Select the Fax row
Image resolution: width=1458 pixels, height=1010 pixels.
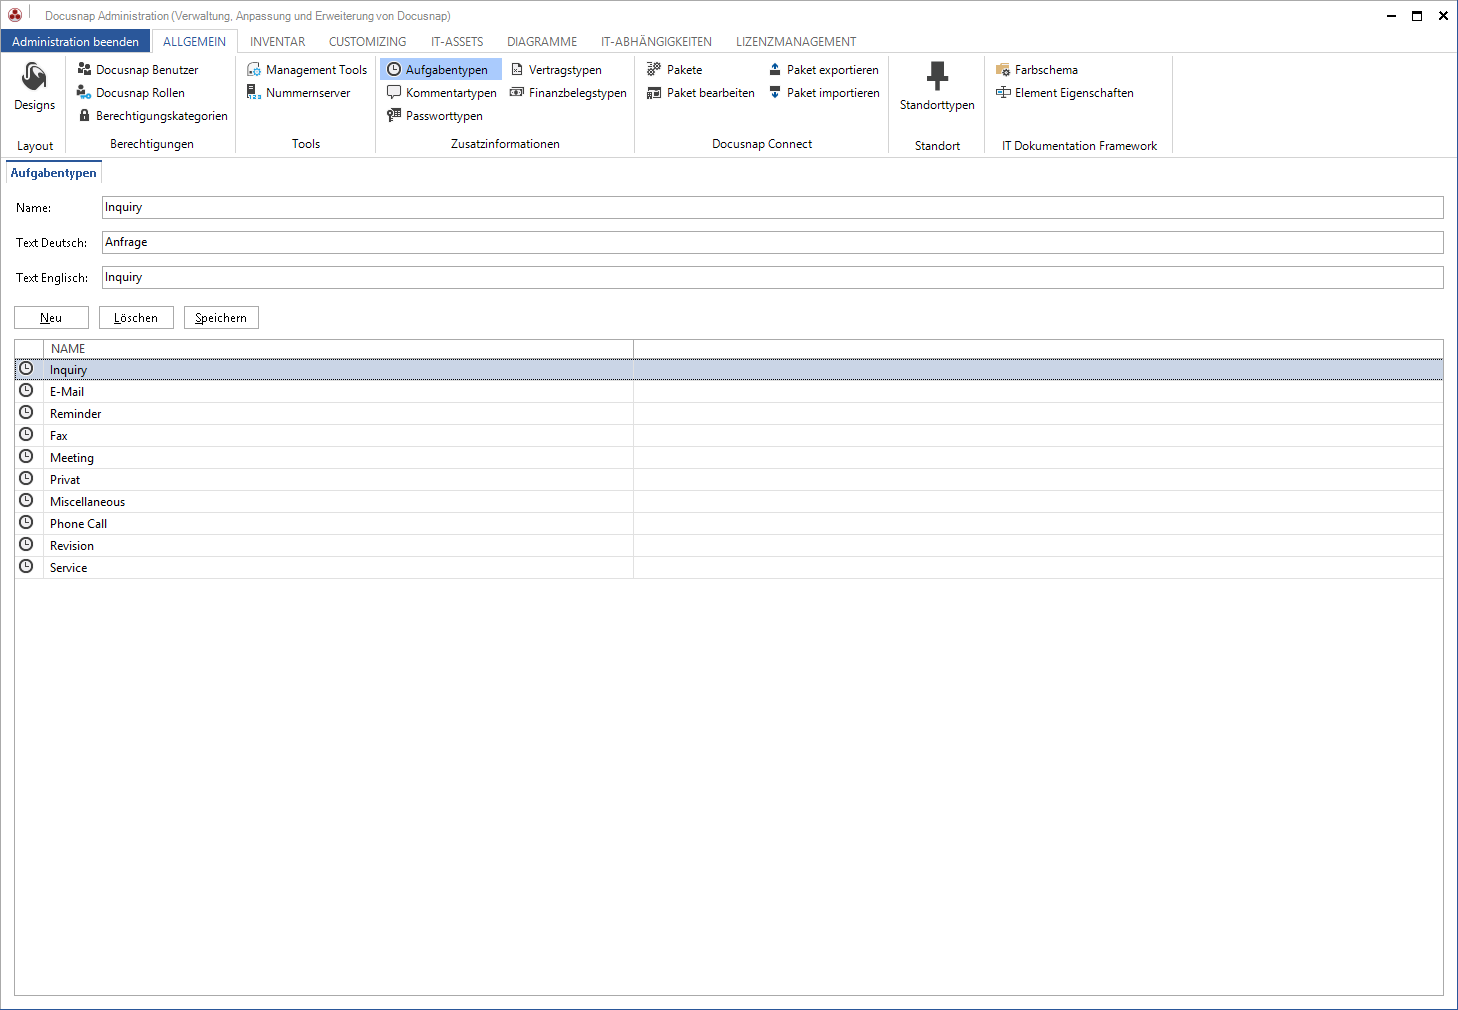(x=729, y=435)
